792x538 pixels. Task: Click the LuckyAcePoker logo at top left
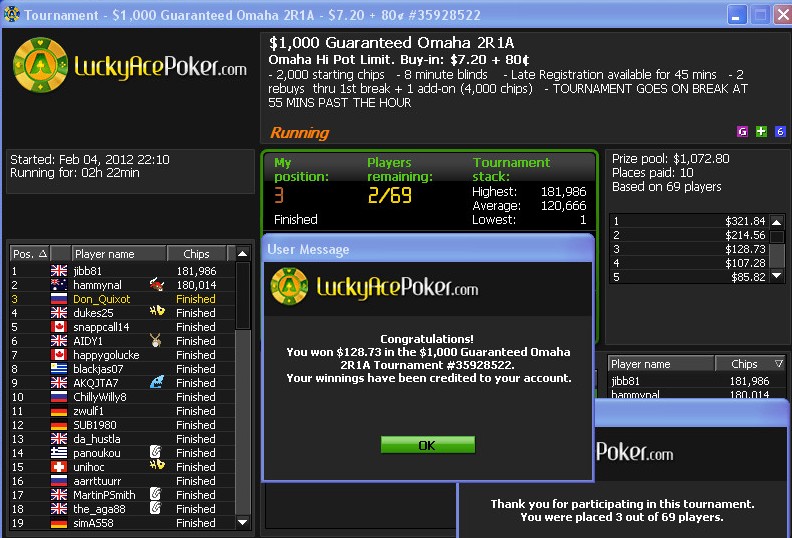click(130, 66)
